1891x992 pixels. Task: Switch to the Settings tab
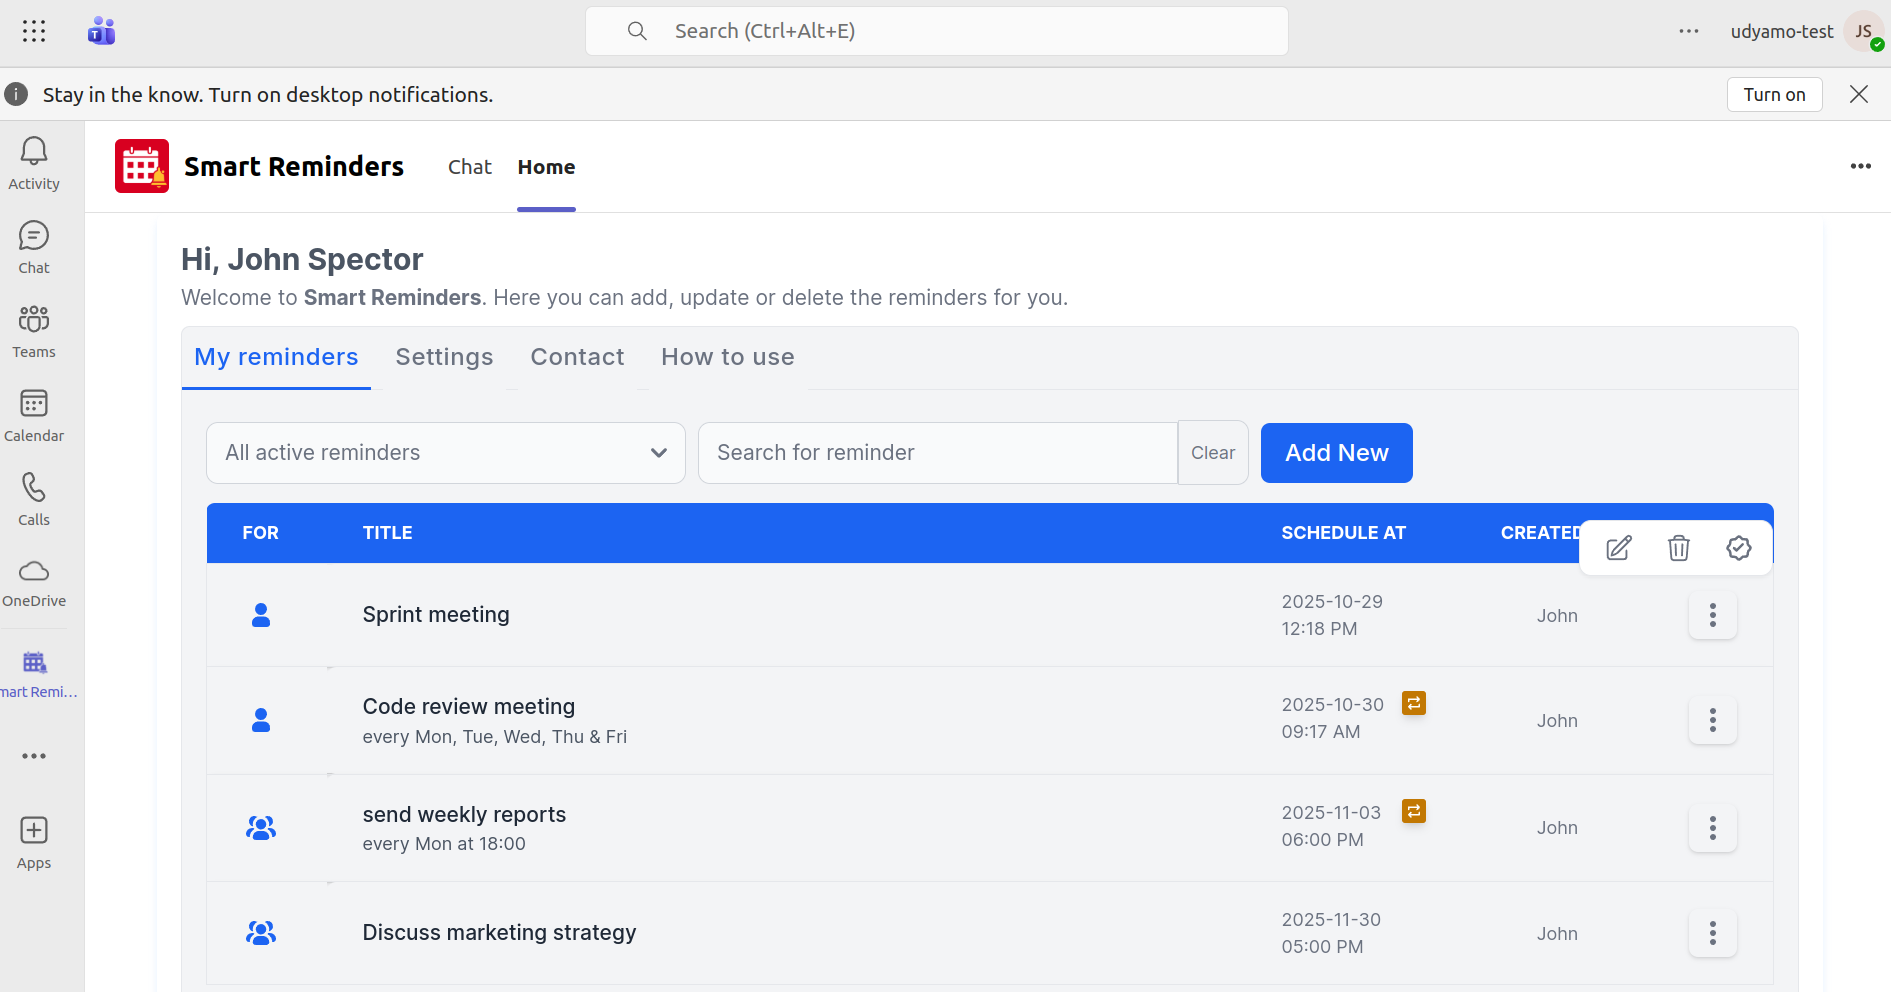444,357
